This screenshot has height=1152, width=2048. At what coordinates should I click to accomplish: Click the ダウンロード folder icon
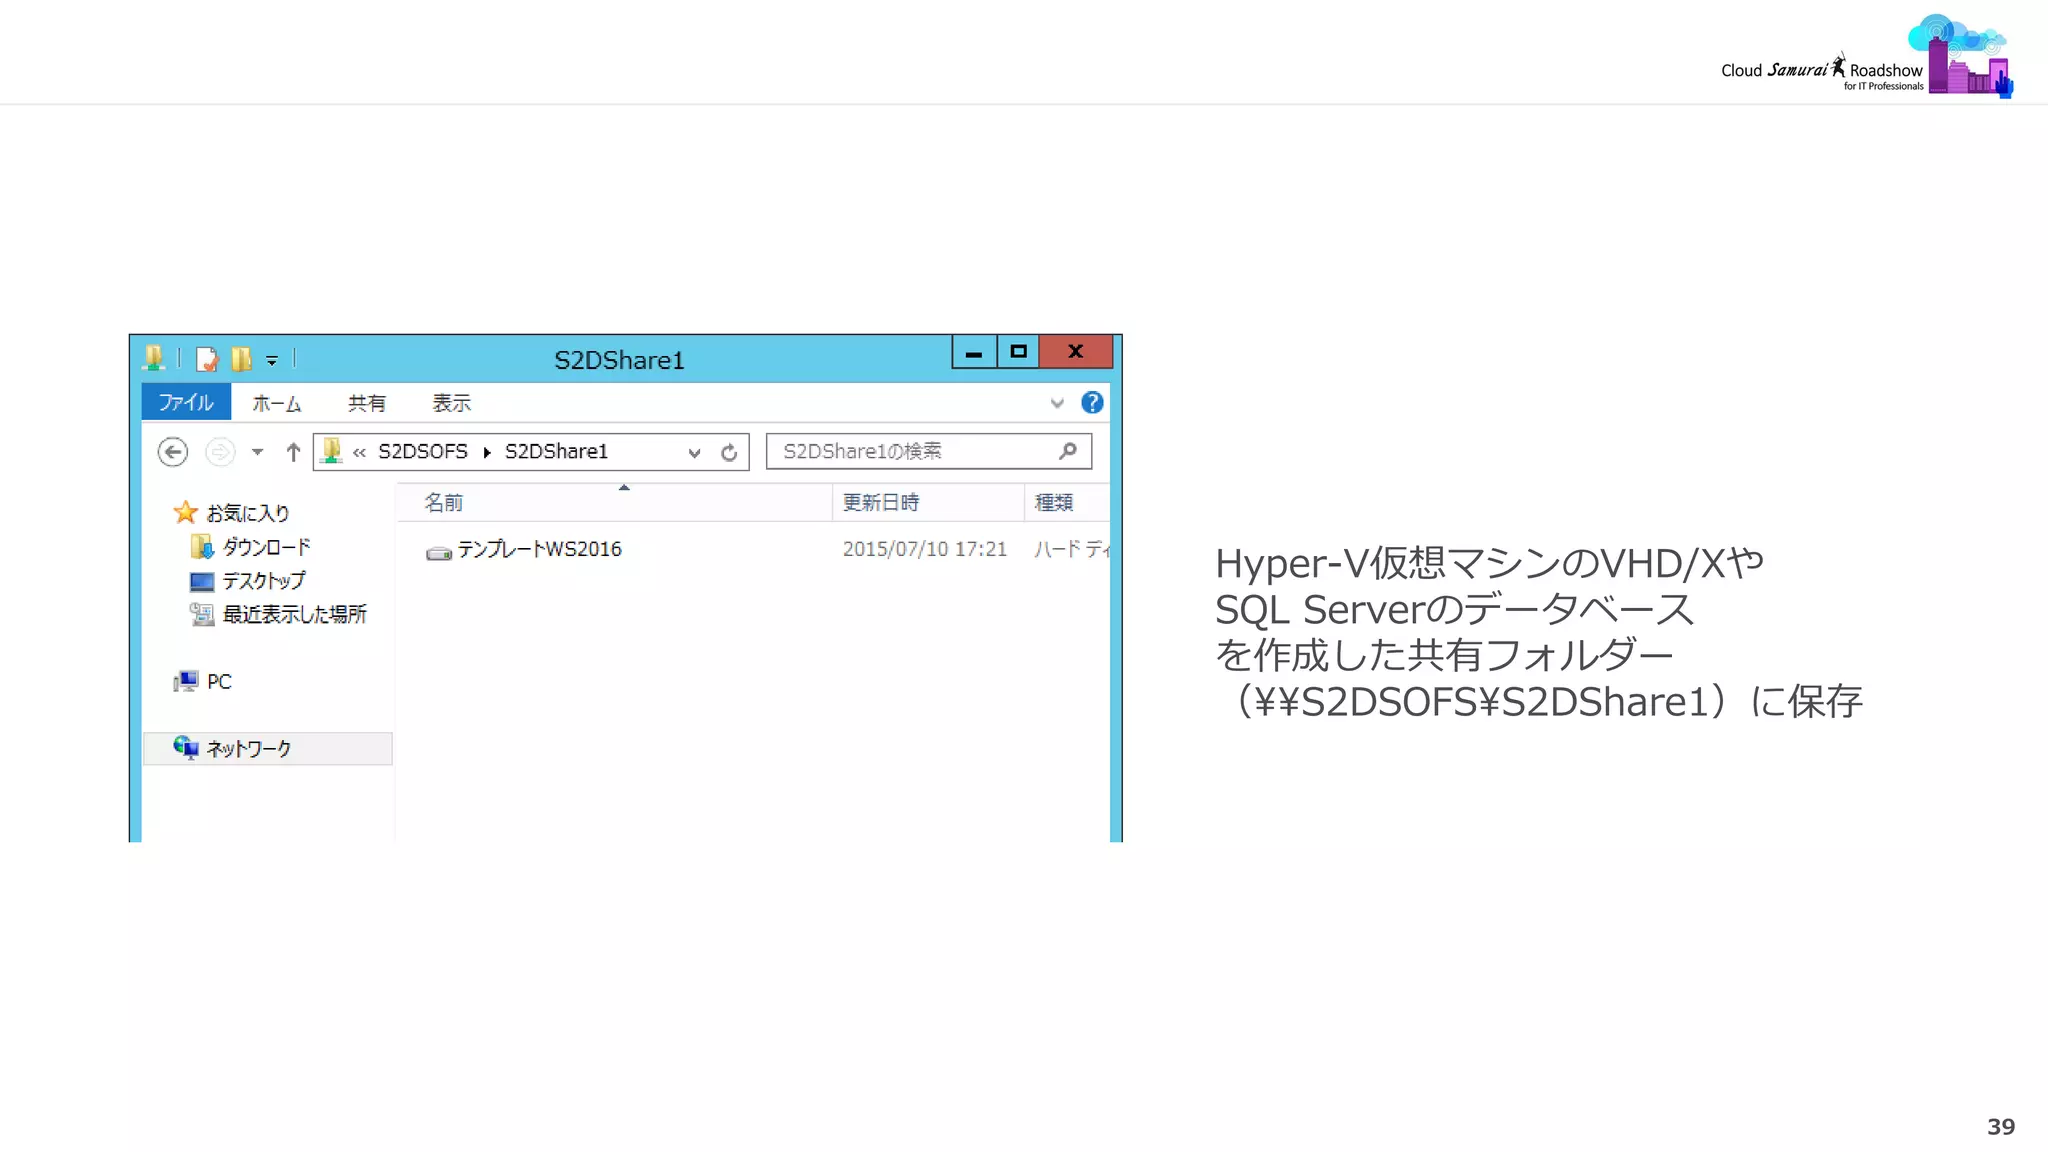(201, 546)
